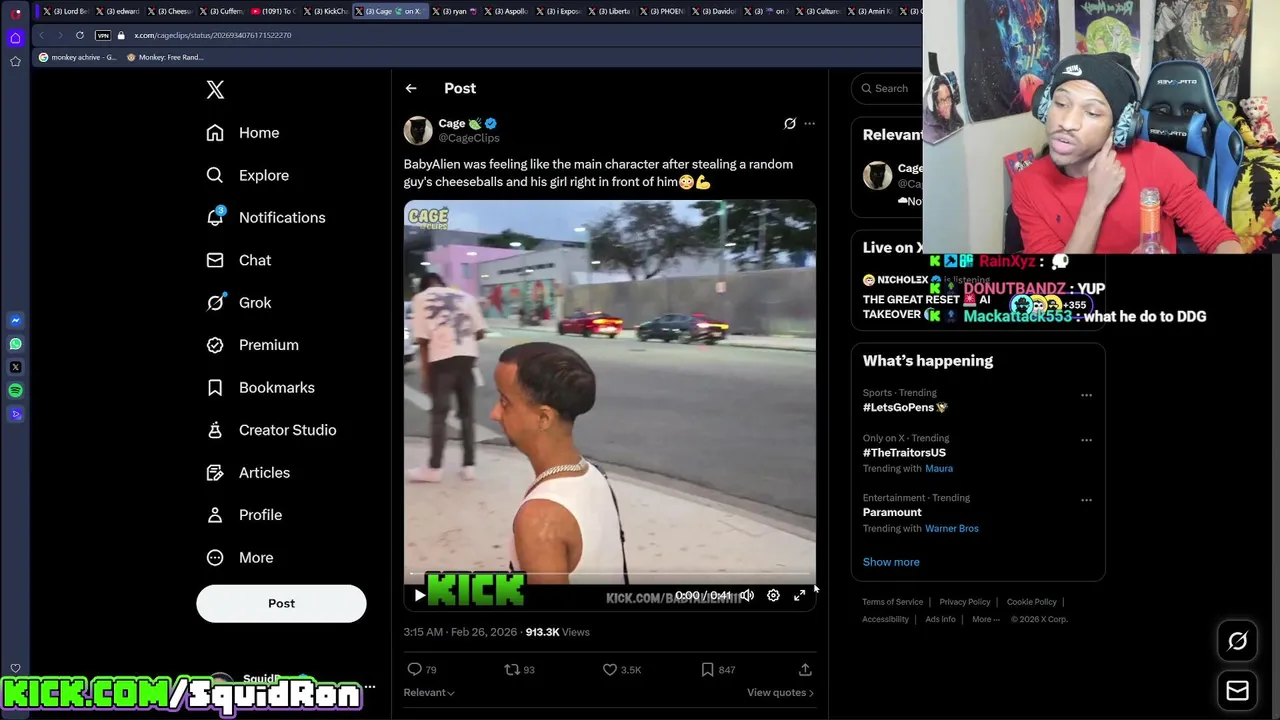This screenshot has height=720, width=1280.
Task: Reload the page in browser toolbar
Action: point(80,35)
